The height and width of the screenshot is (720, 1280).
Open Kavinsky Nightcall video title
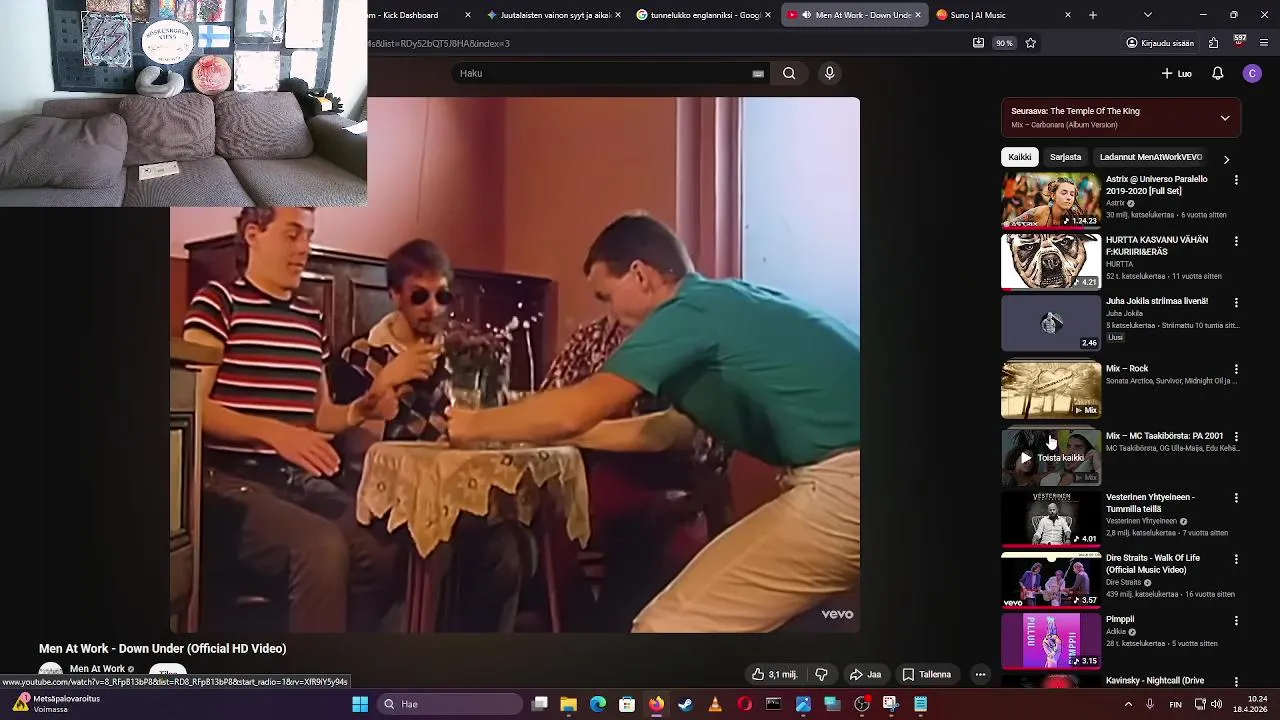(1155, 681)
